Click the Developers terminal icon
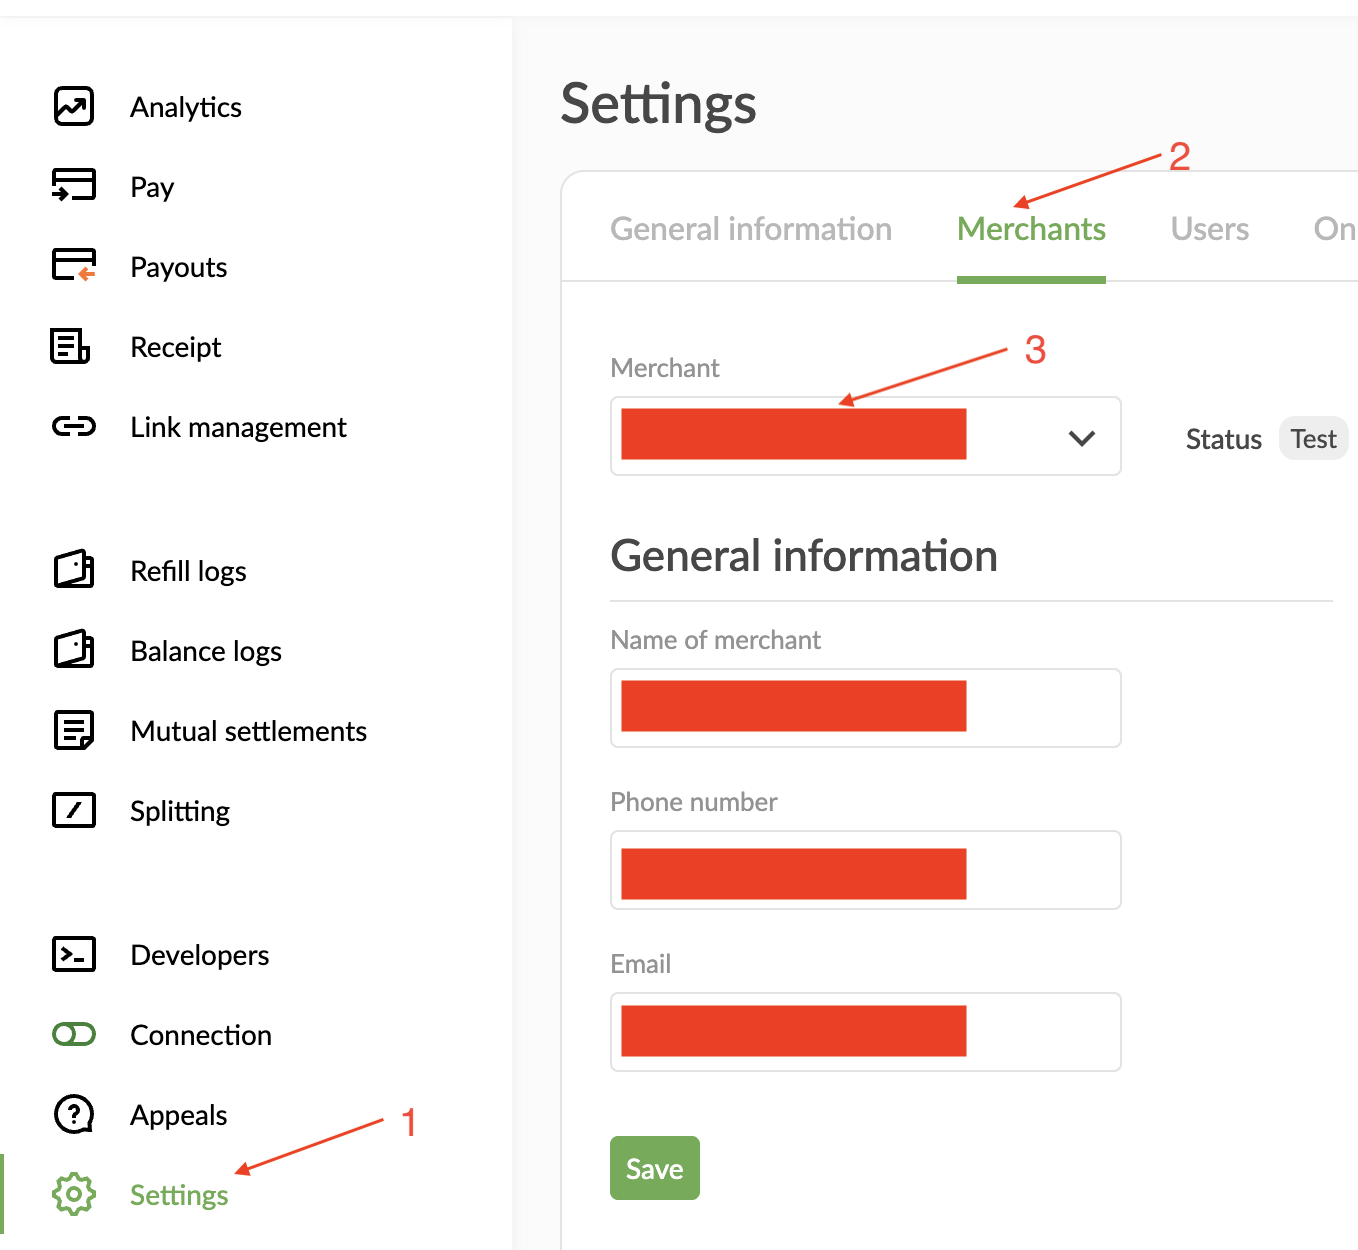Viewport: 1358px width, 1250px height. point(74,955)
